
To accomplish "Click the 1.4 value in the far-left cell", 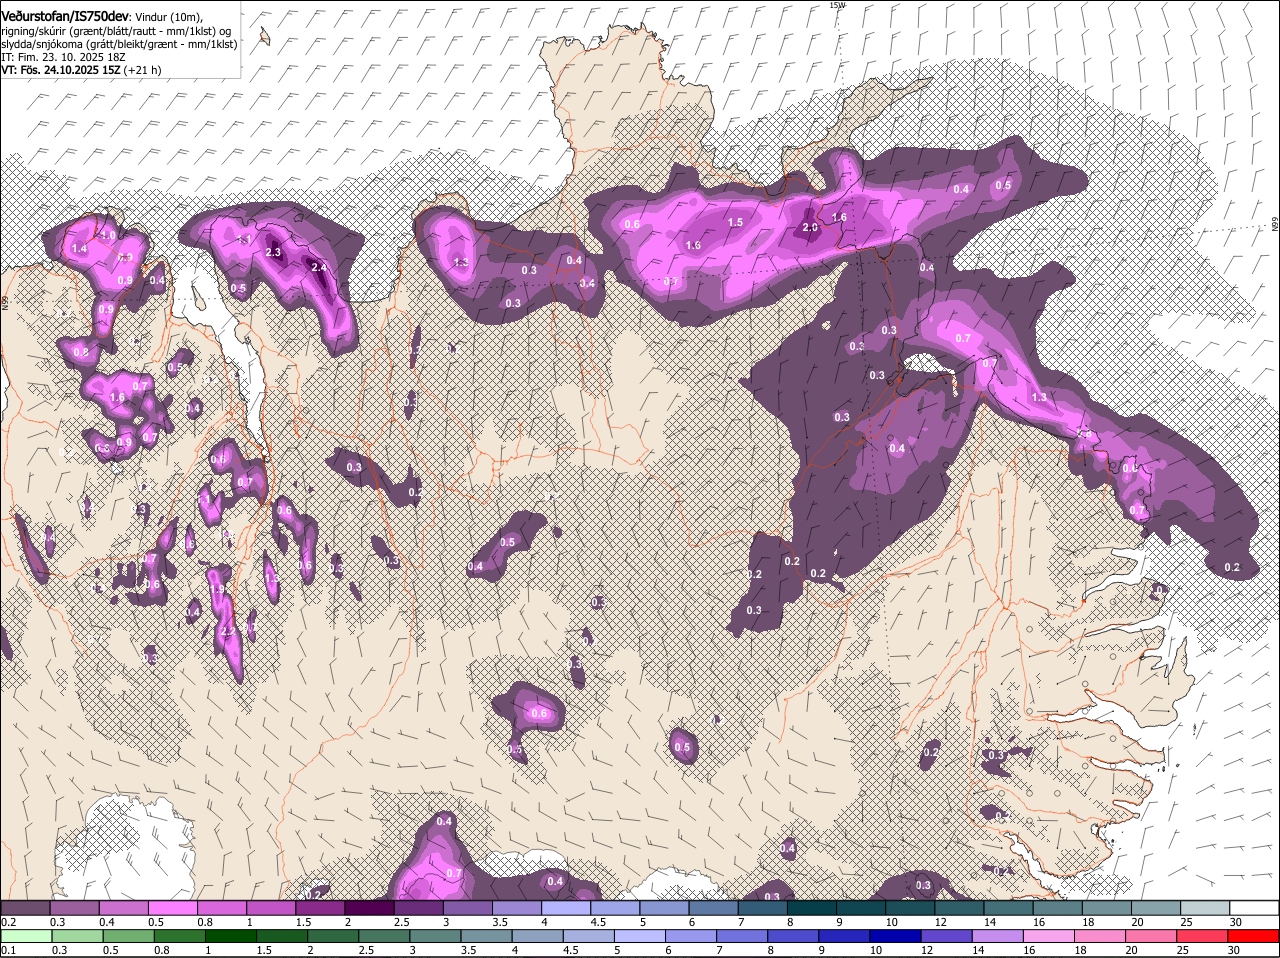I will (80, 248).
